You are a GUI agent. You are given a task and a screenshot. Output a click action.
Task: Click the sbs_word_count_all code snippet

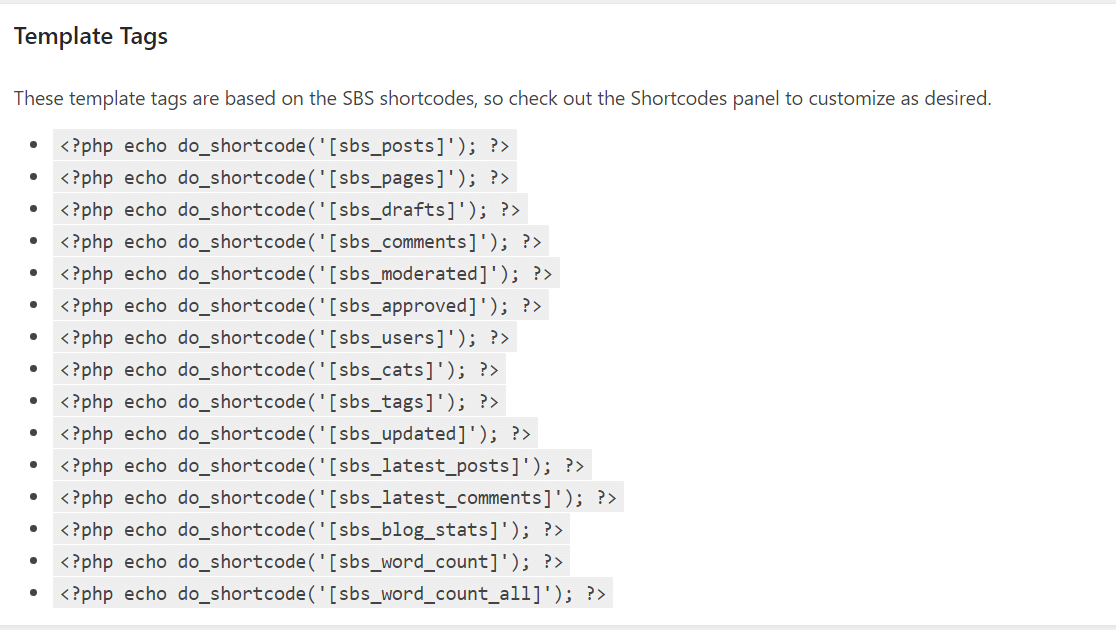333,594
